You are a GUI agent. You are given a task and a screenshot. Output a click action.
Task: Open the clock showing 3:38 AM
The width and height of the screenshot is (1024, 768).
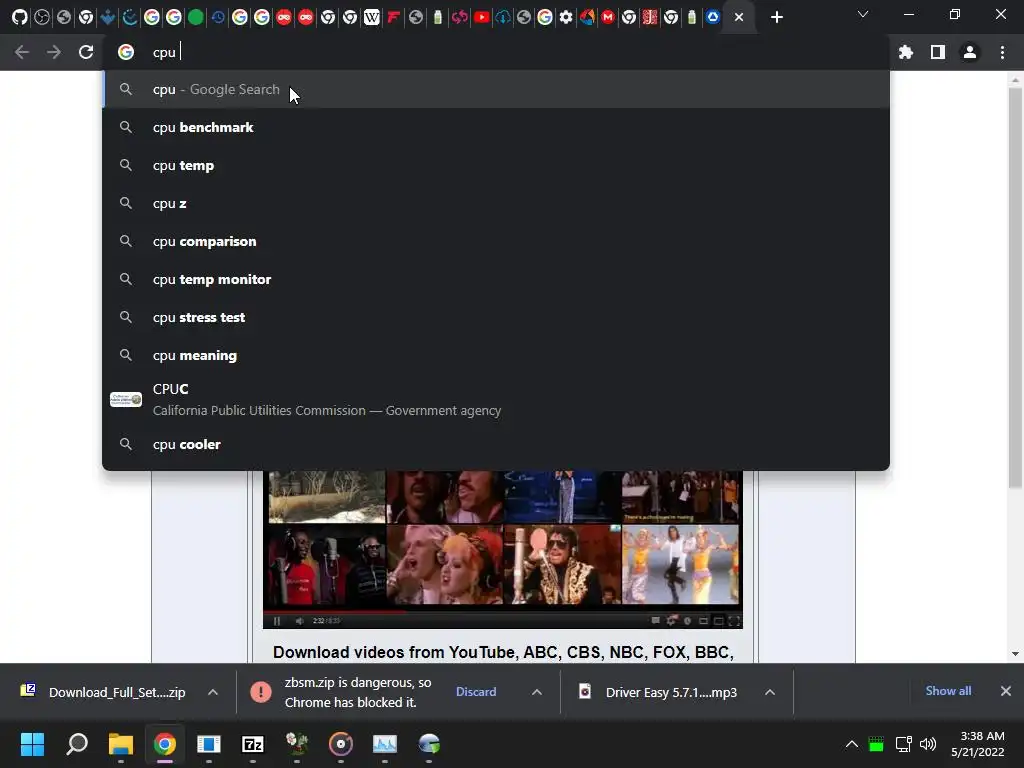(x=978, y=744)
